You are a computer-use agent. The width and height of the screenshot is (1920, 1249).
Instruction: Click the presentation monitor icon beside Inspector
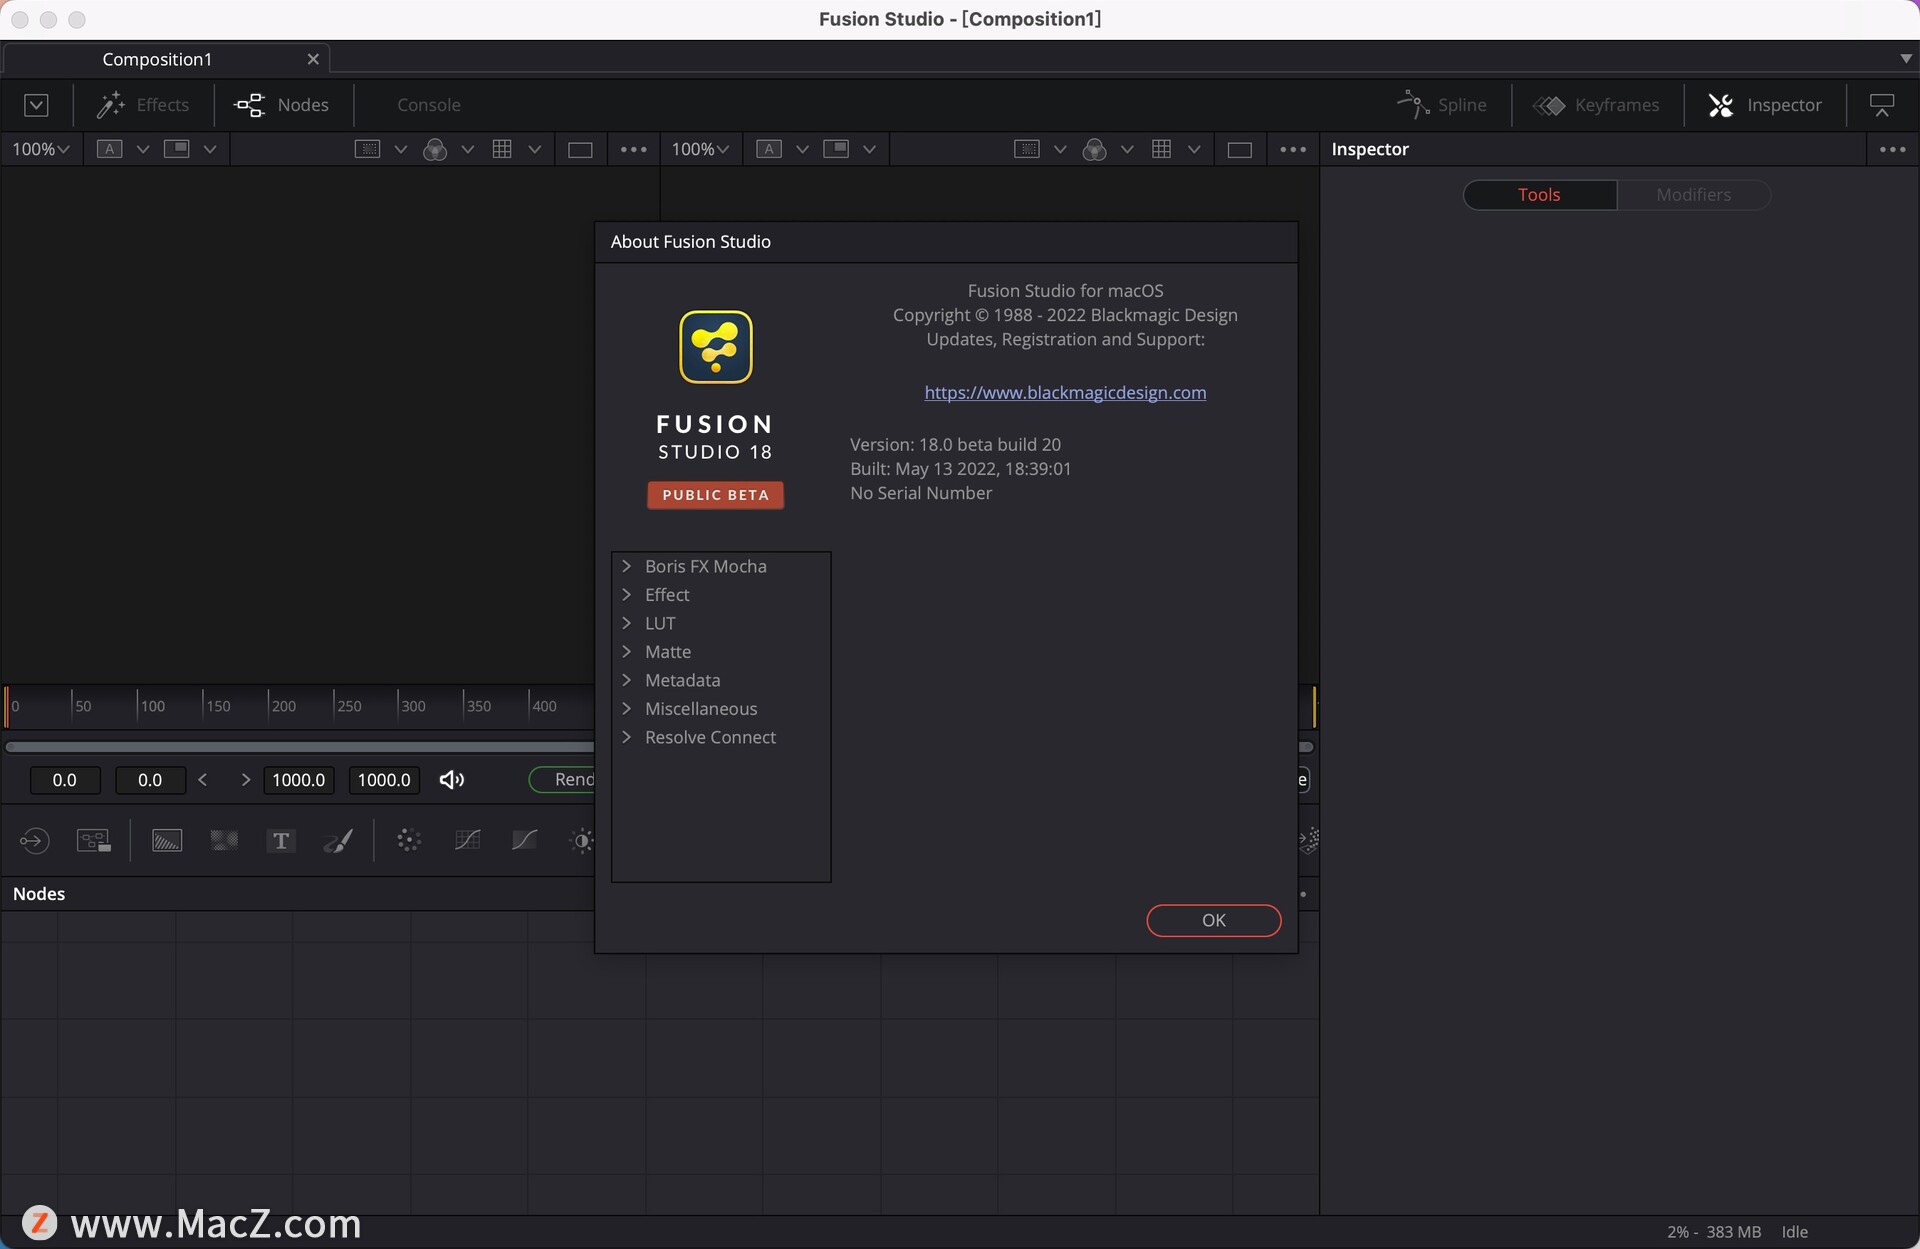point(1882,105)
